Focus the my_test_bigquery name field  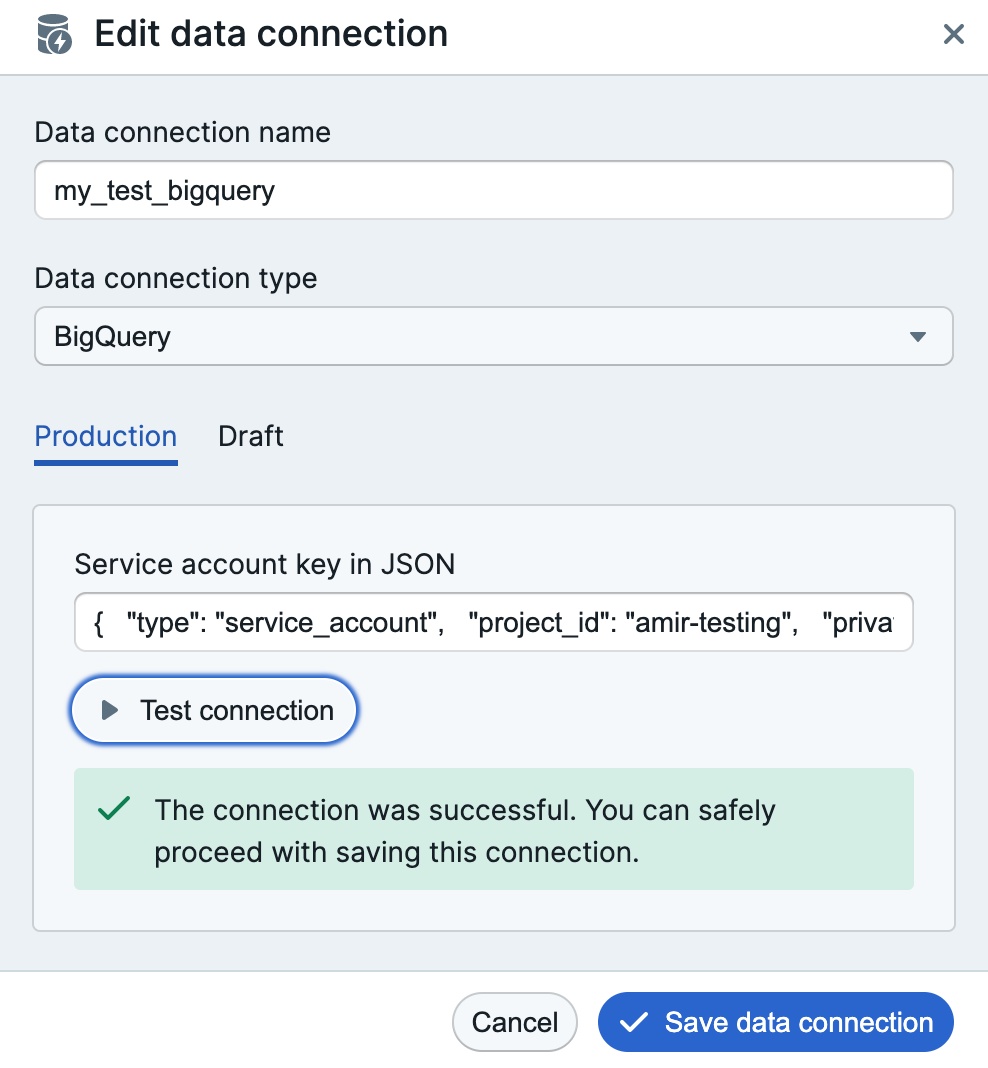click(x=494, y=190)
